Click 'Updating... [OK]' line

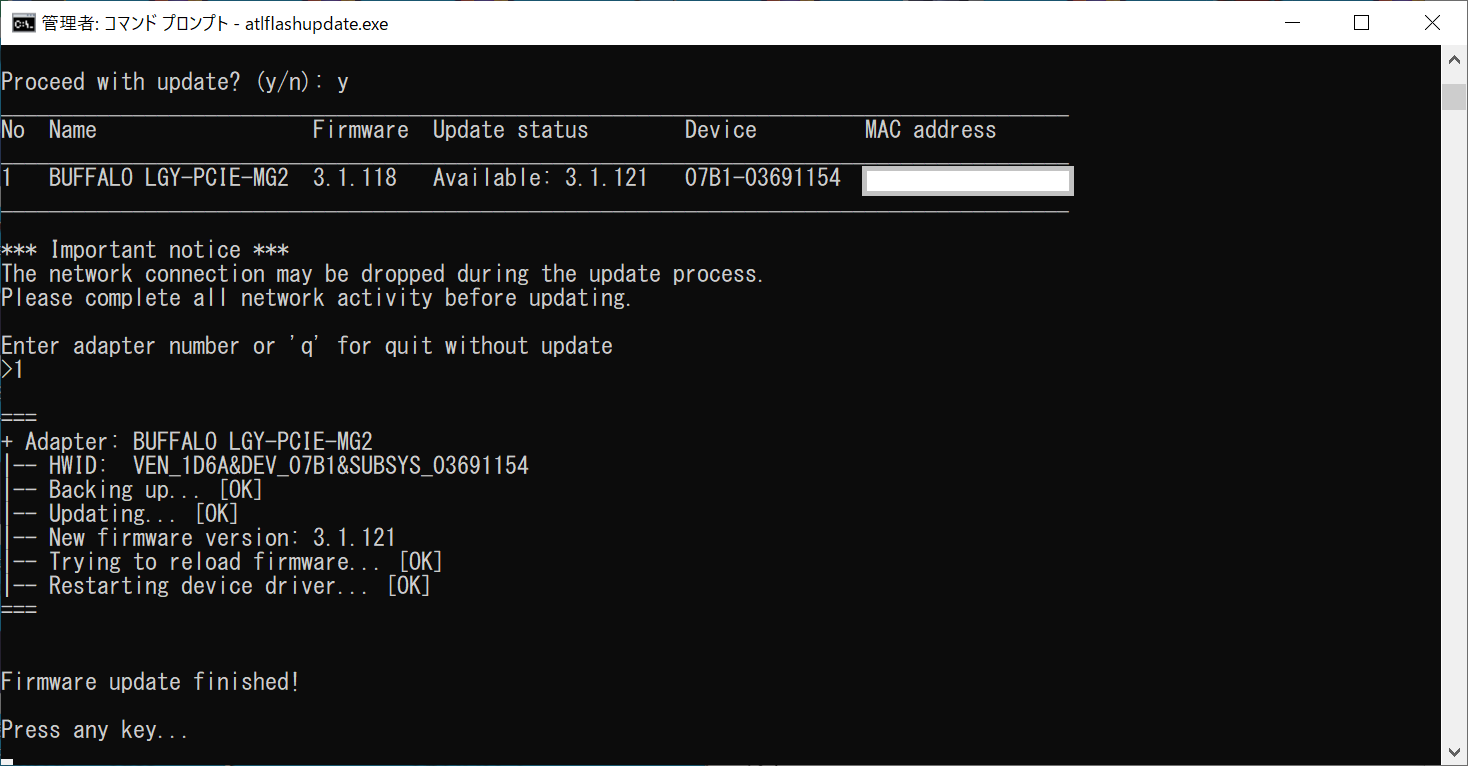(x=120, y=514)
